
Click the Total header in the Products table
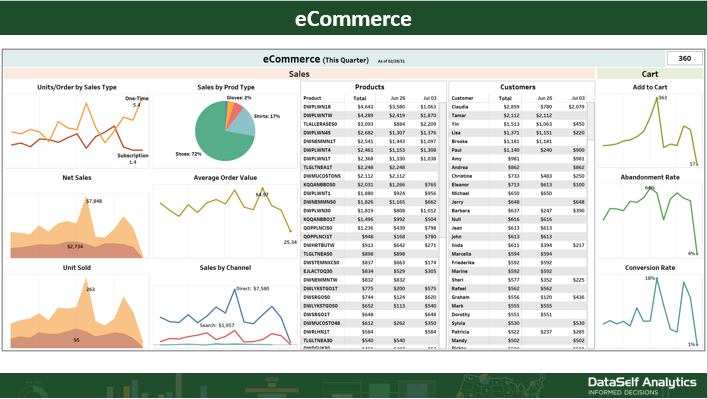359,98
